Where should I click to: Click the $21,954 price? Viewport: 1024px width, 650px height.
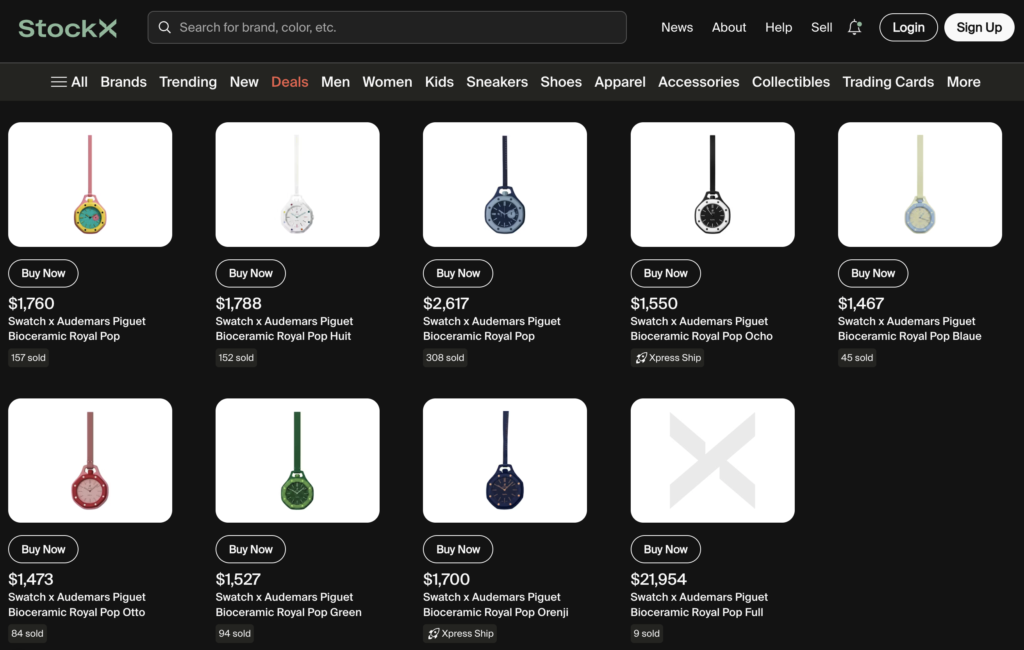click(658, 579)
